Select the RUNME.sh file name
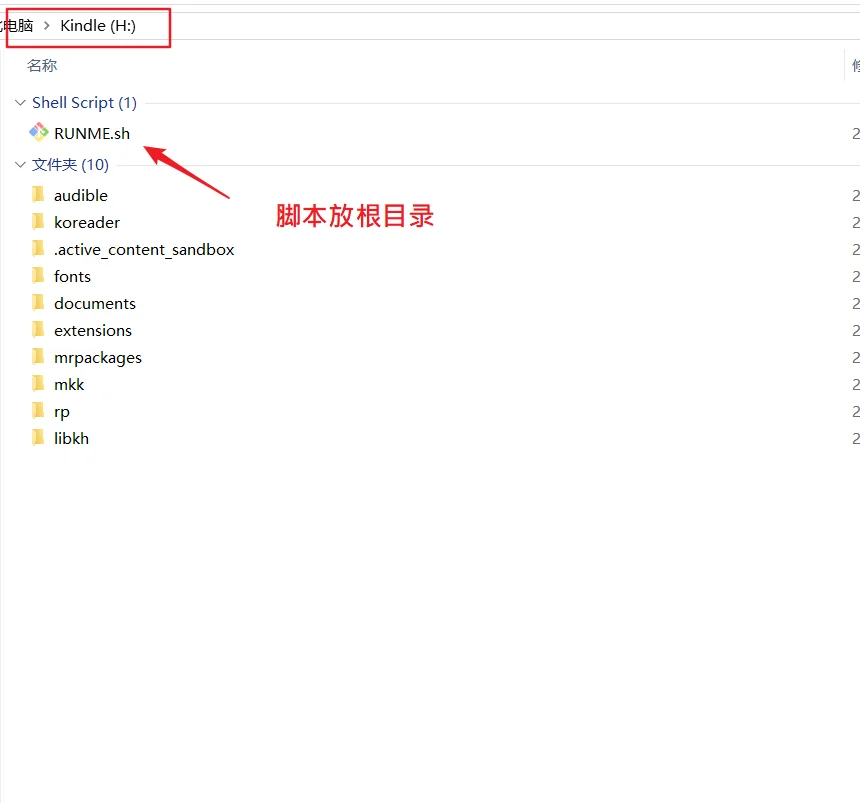Screen dimensions: 860x803 click(92, 133)
